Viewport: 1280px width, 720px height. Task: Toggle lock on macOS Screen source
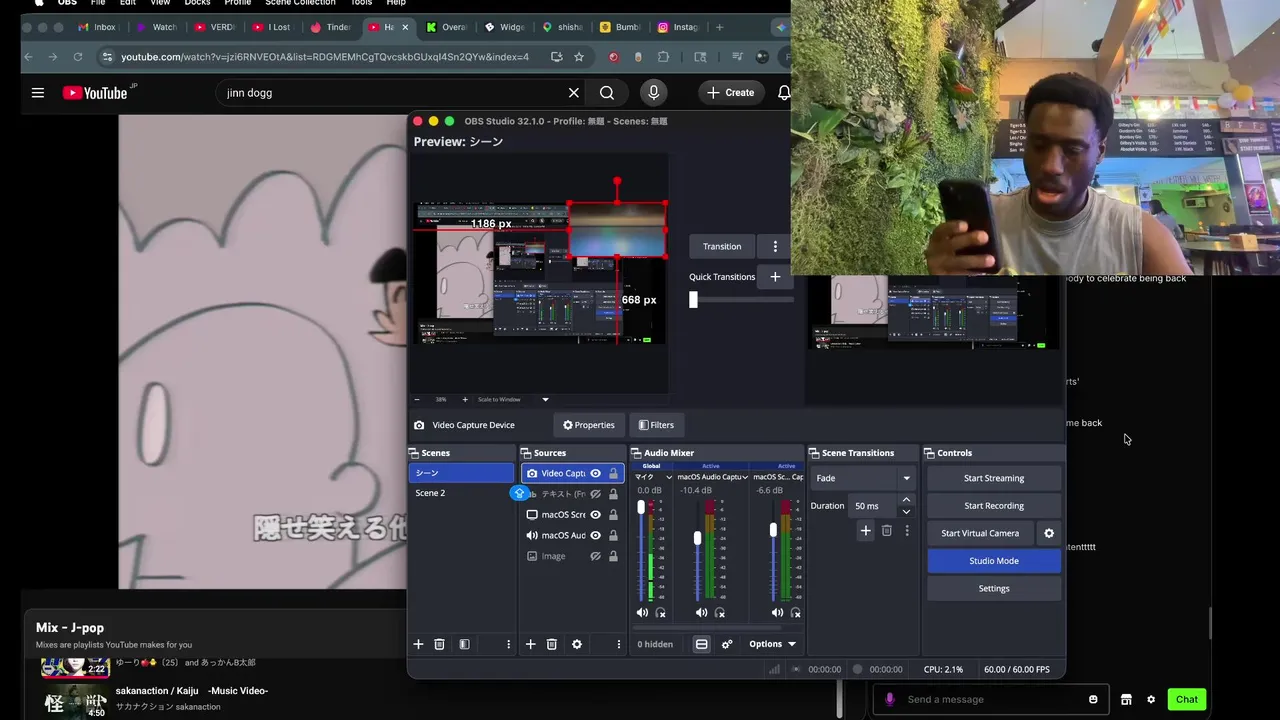[x=613, y=515]
